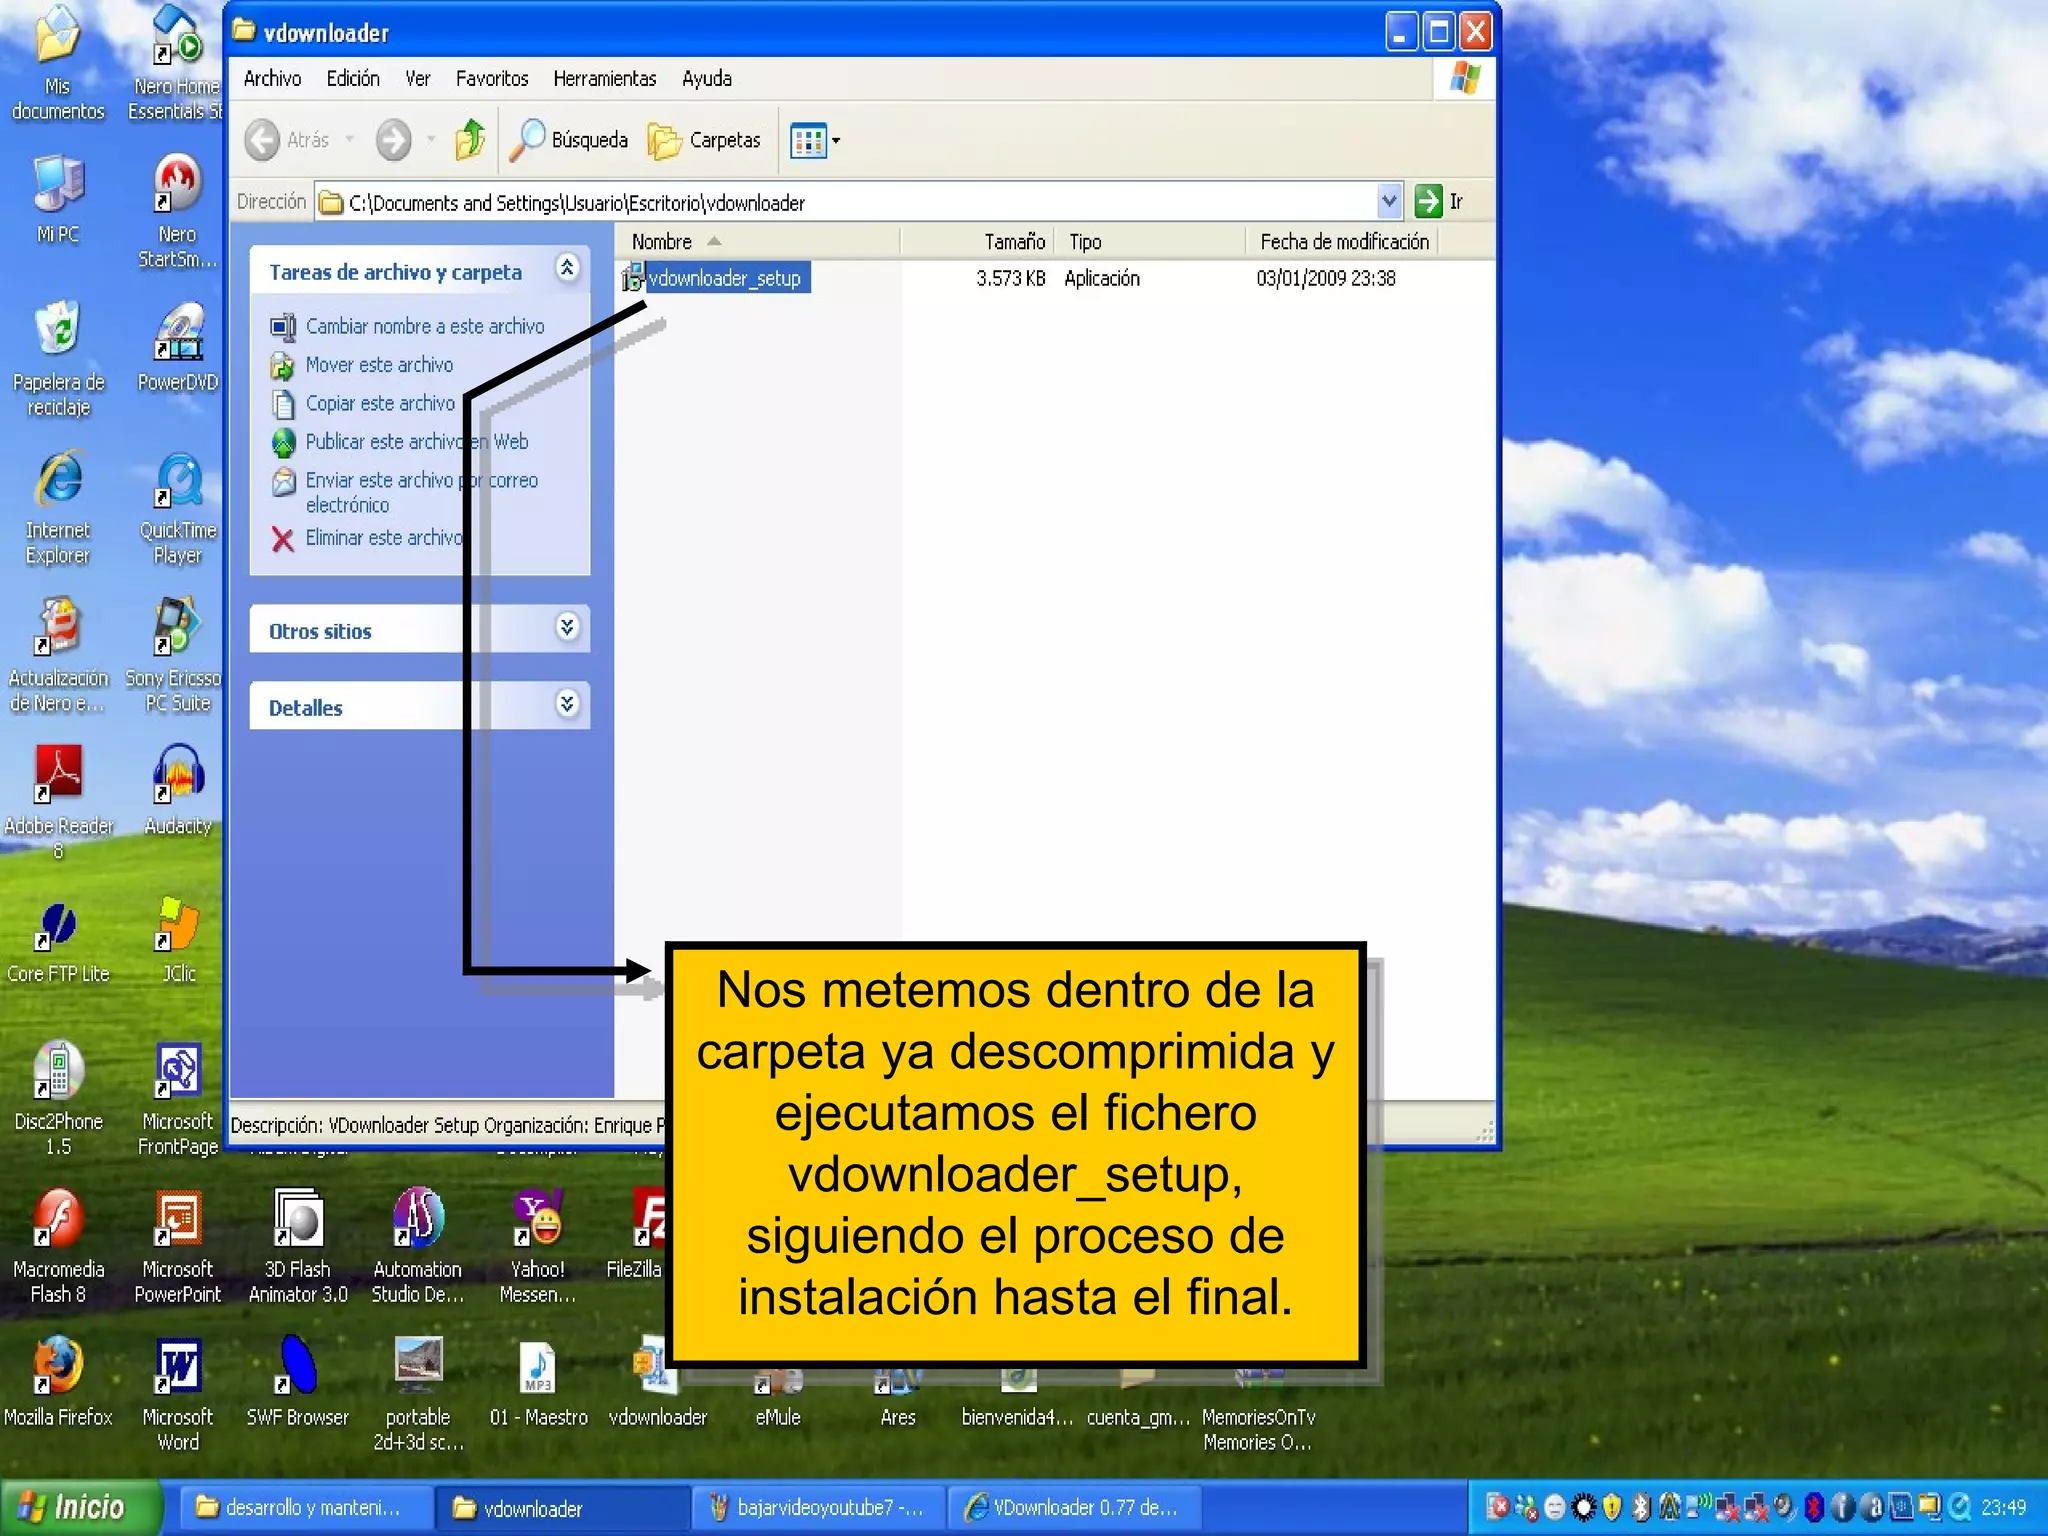Launch QuickTime Player shortcut
This screenshot has width=2048, height=1536.
pos(178,508)
